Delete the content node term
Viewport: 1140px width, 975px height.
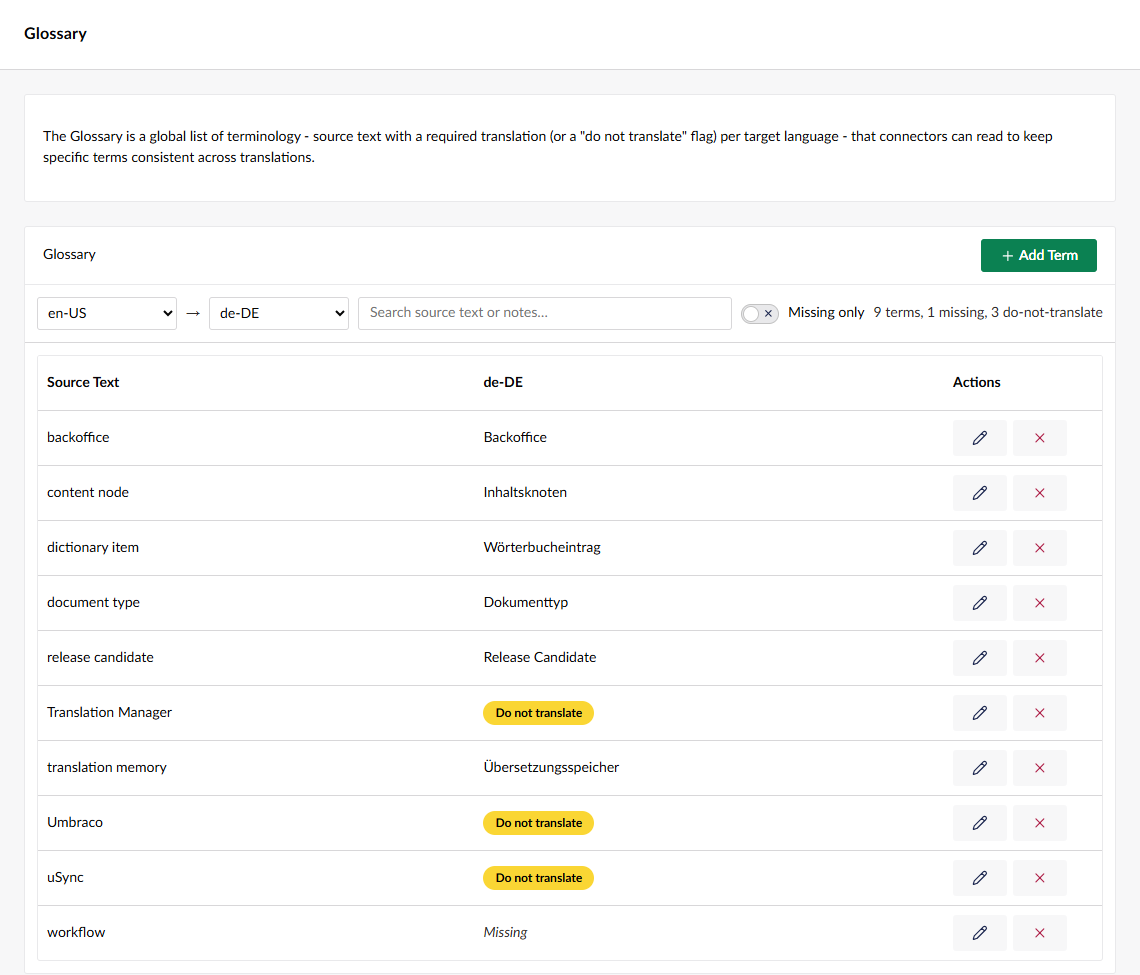tap(1040, 493)
